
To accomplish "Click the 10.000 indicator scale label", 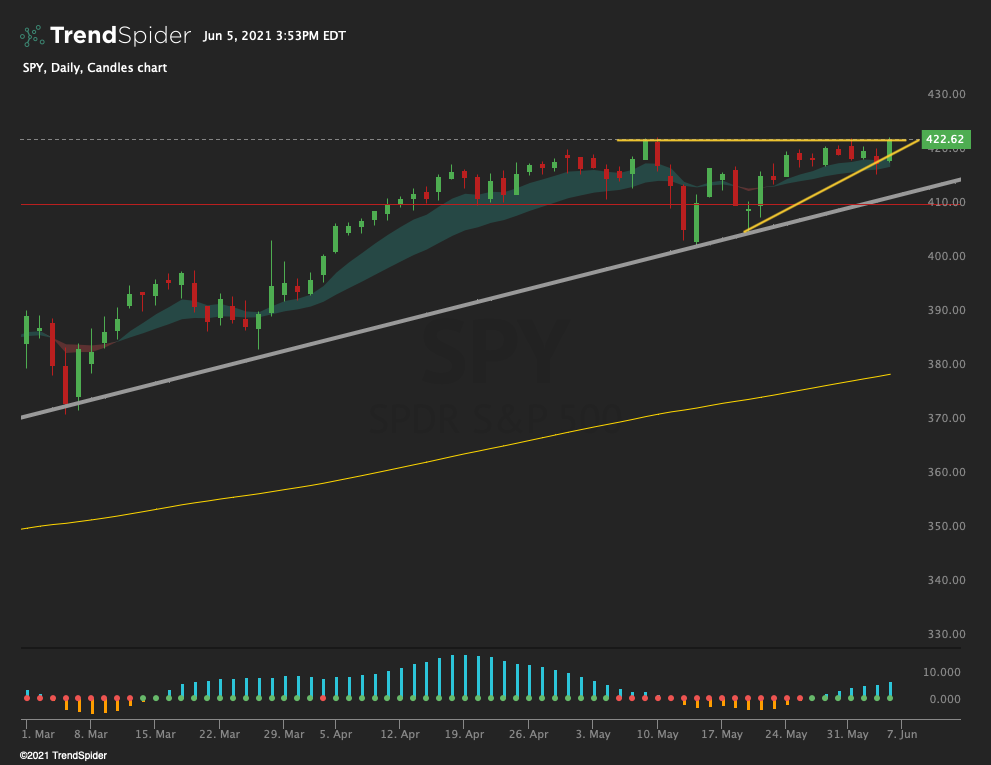I will tap(941, 672).
